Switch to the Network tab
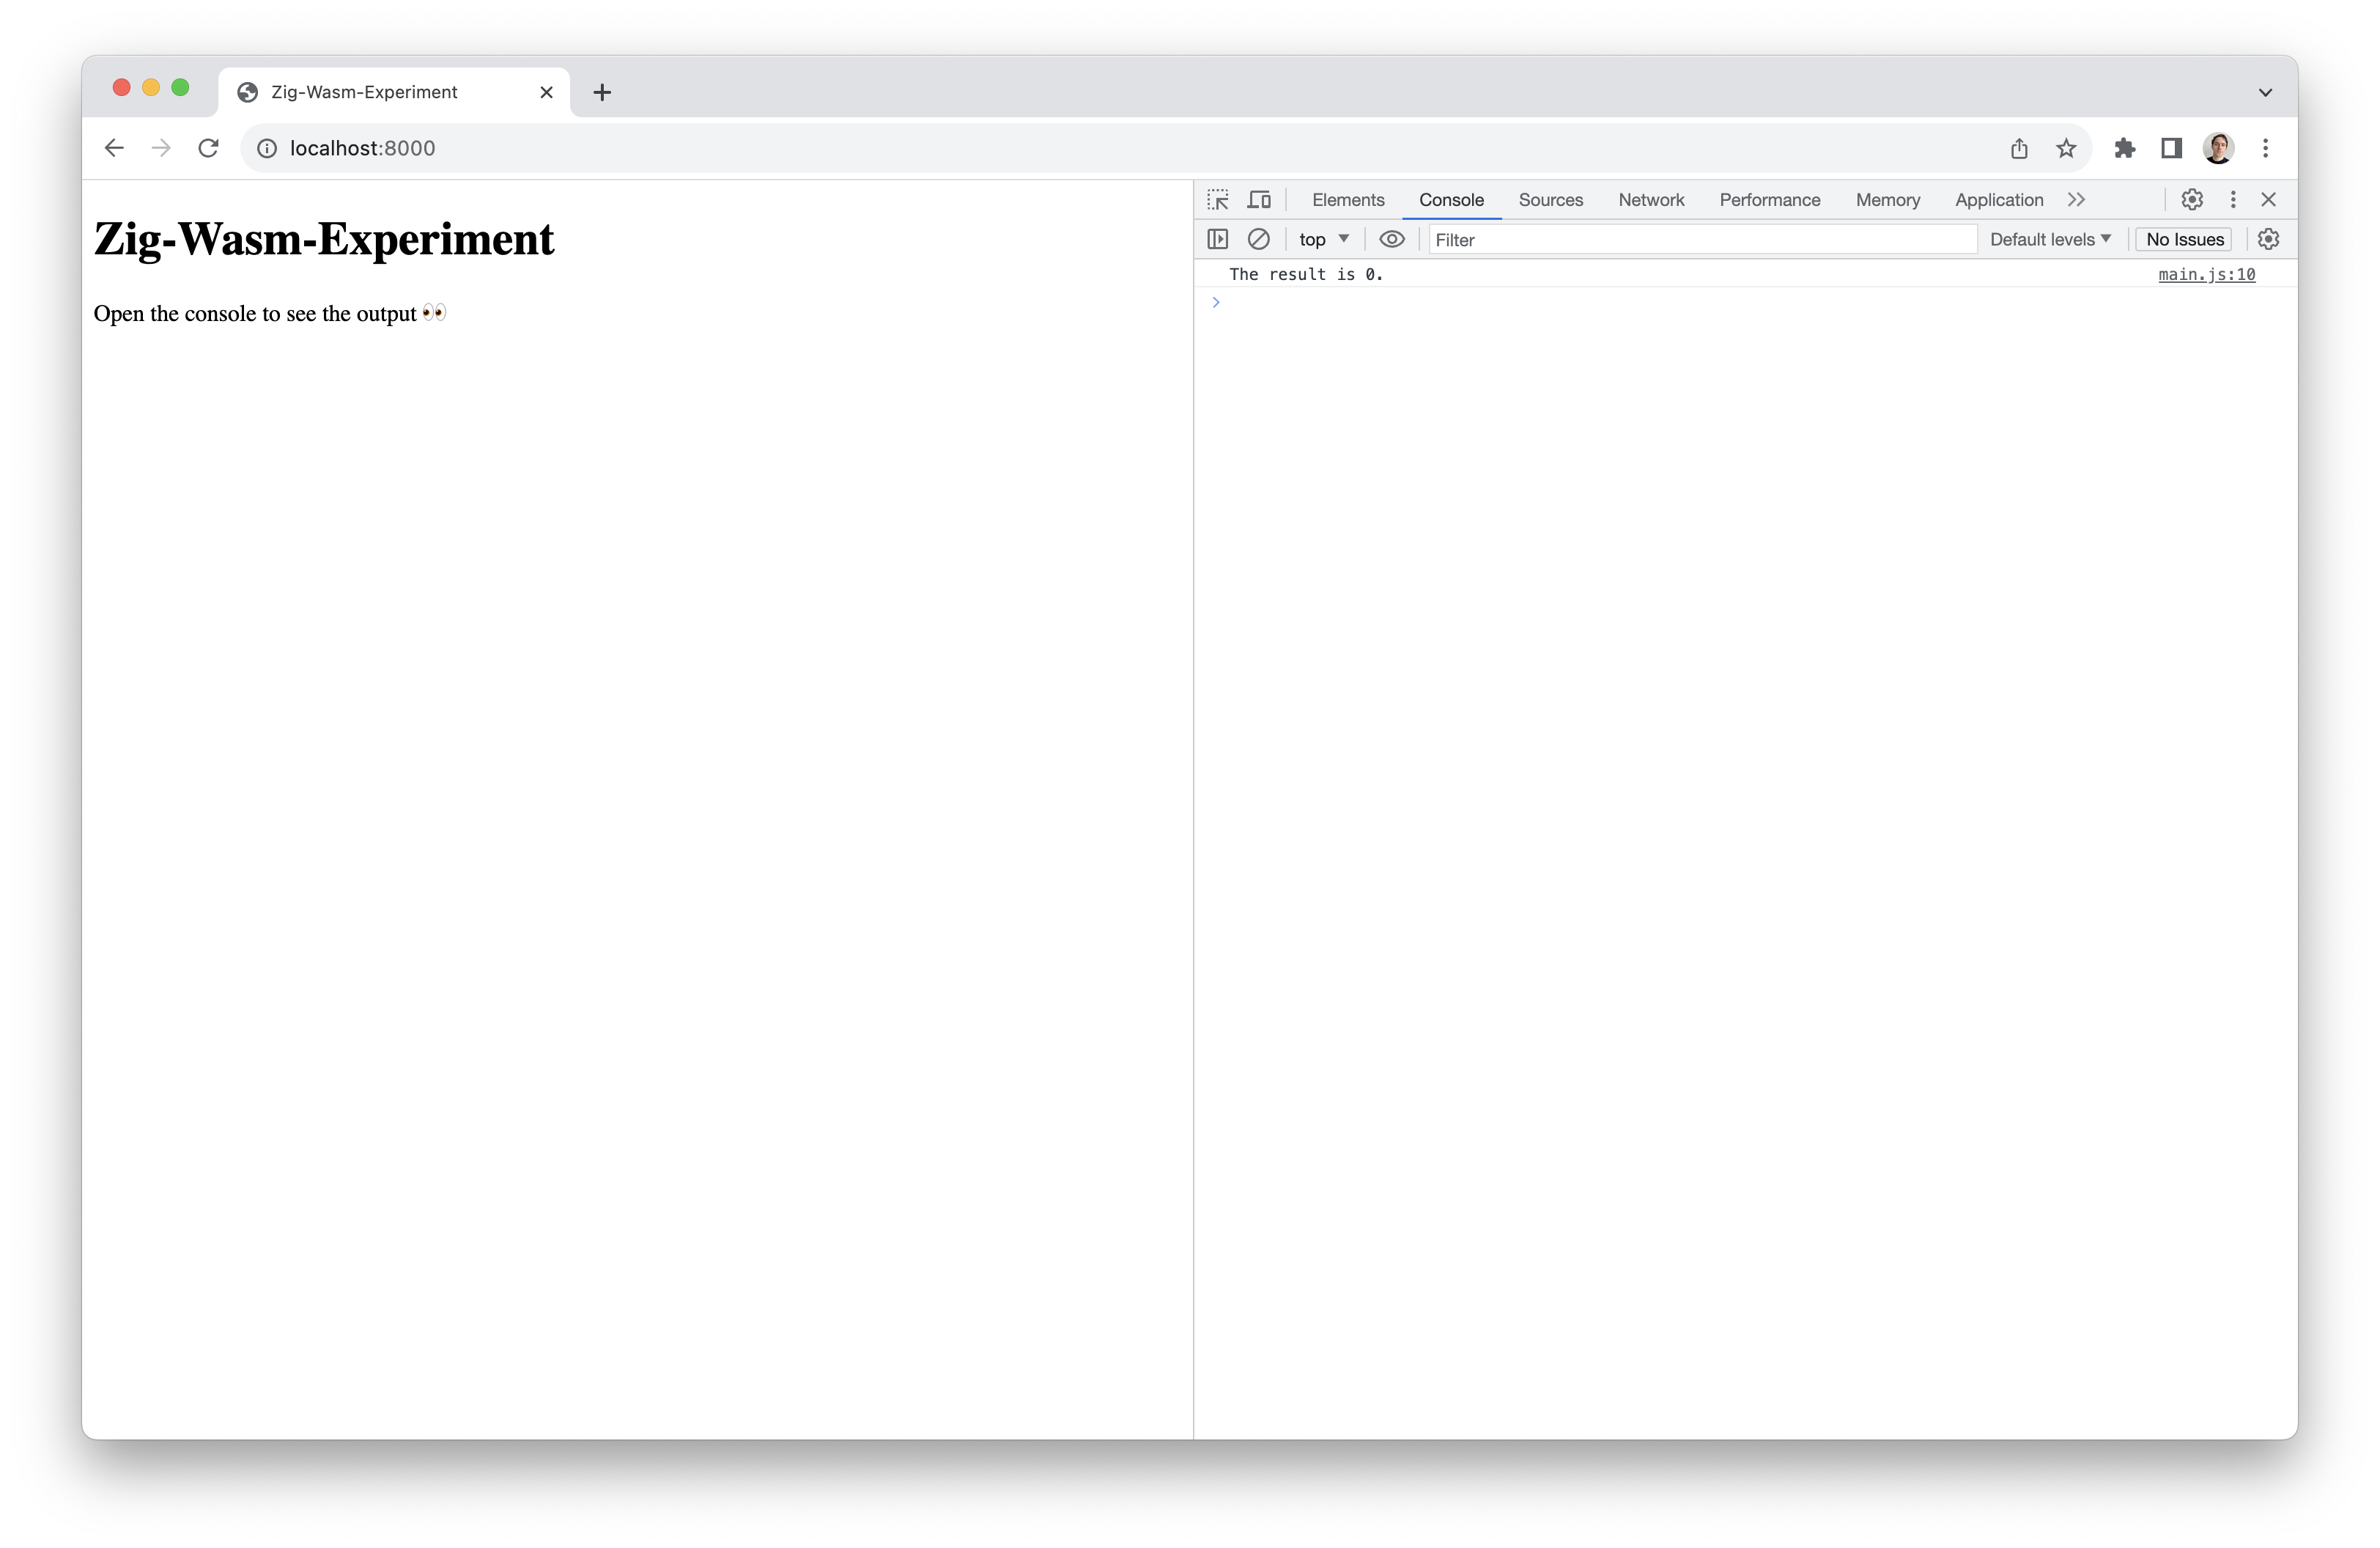 [1651, 200]
